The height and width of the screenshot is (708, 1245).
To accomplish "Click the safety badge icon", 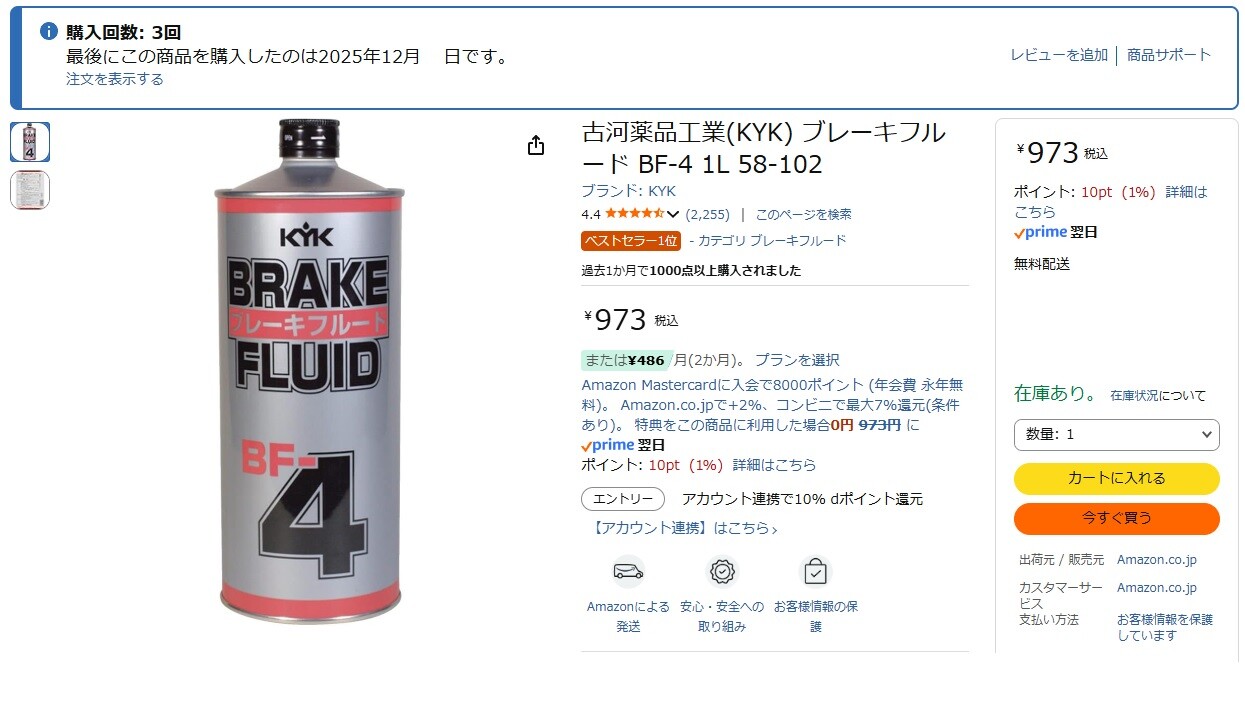I will [722, 572].
